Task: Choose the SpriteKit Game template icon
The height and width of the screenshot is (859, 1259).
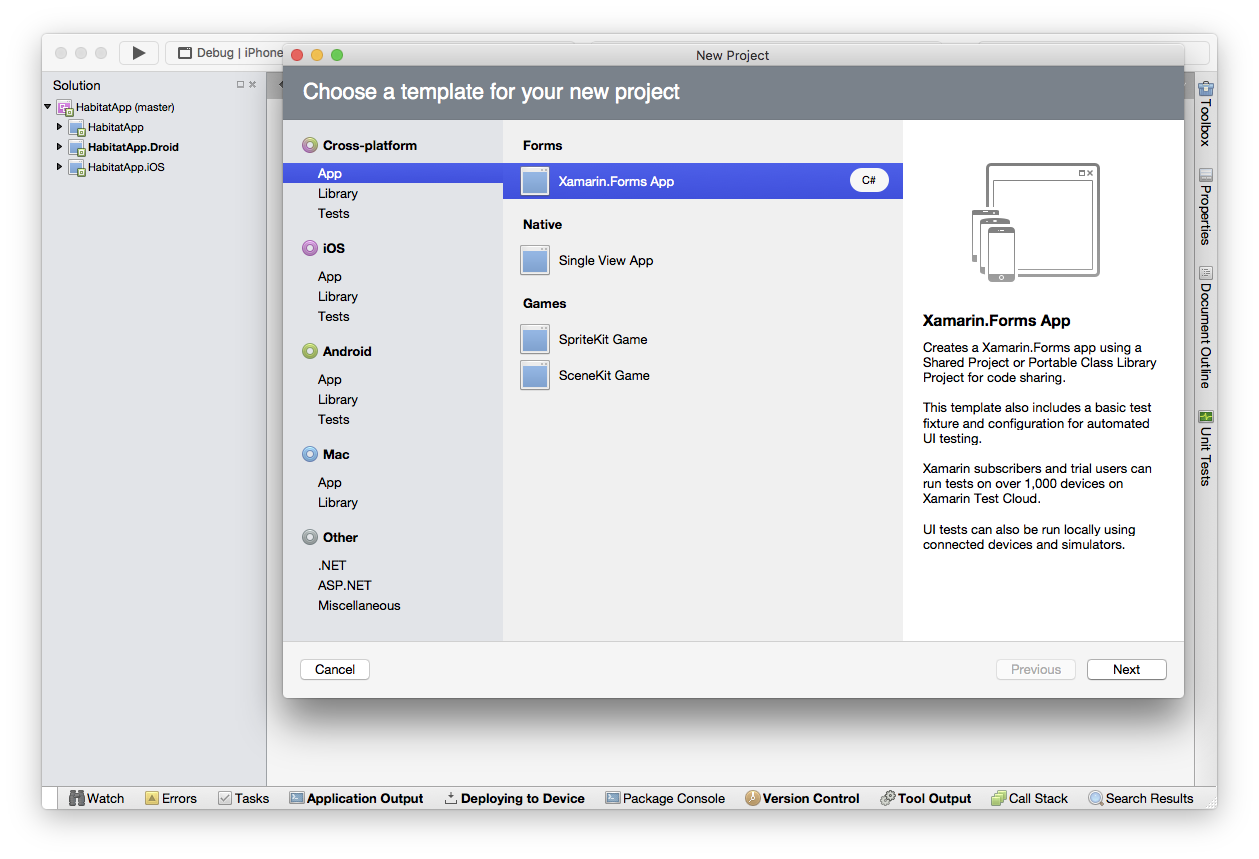Action: pyautogui.click(x=535, y=340)
